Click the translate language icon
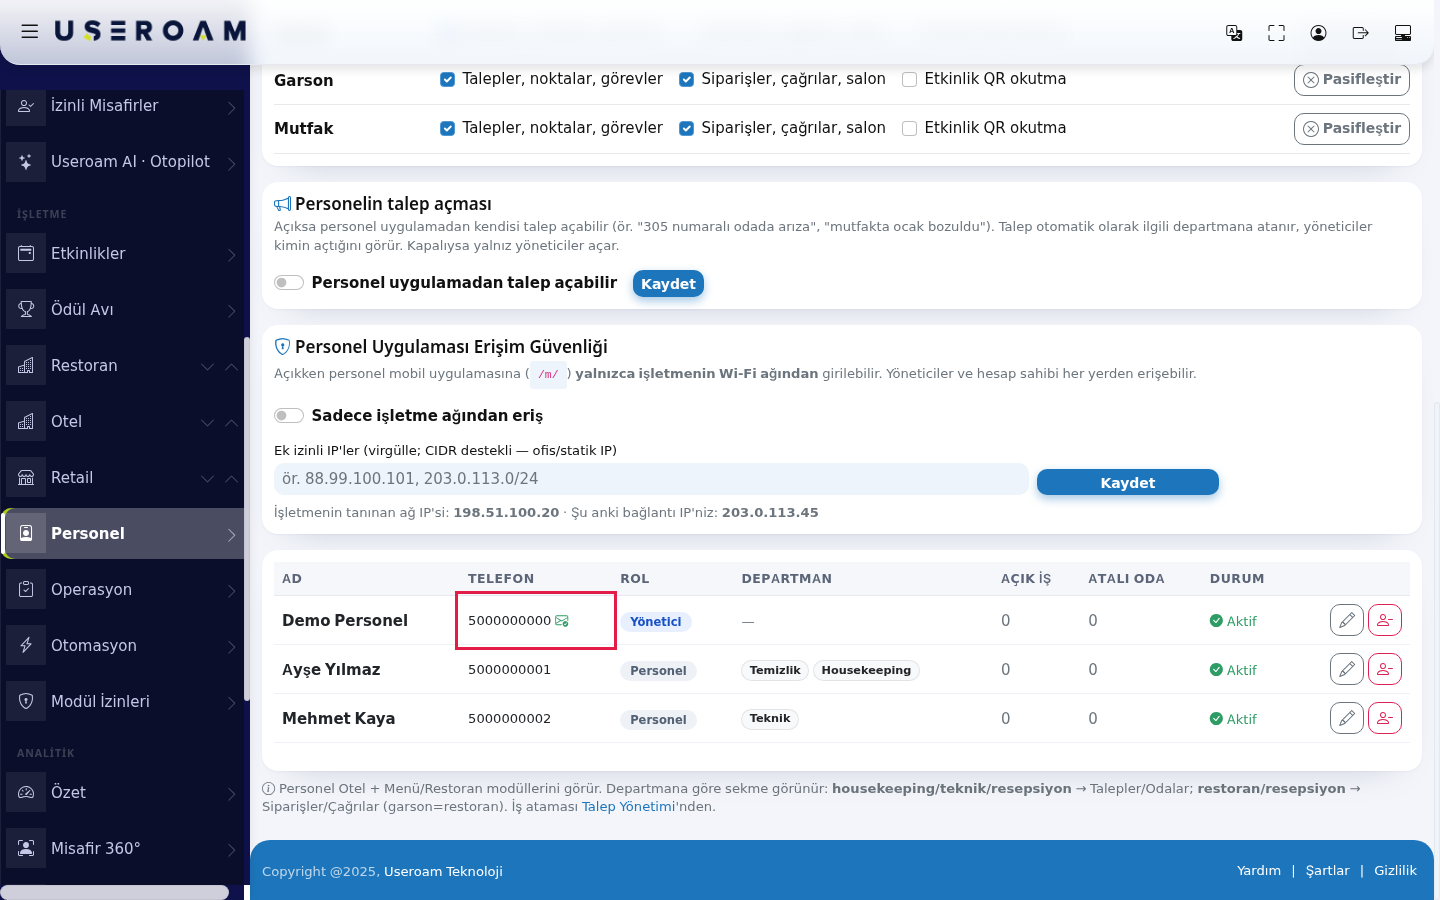Image resolution: width=1440 pixels, height=900 pixels. coord(1234,33)
